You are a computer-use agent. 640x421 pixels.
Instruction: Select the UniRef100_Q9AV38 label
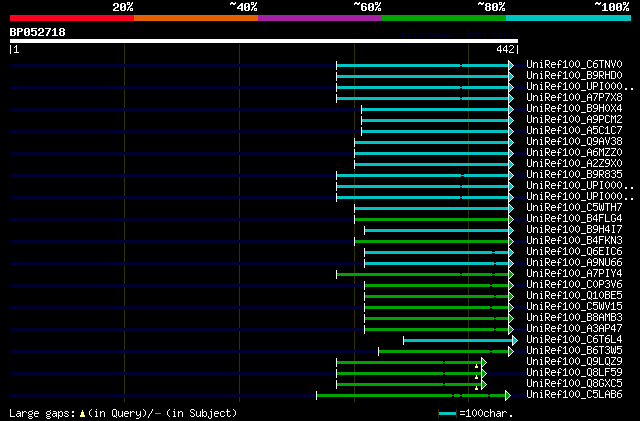[574, 142]
